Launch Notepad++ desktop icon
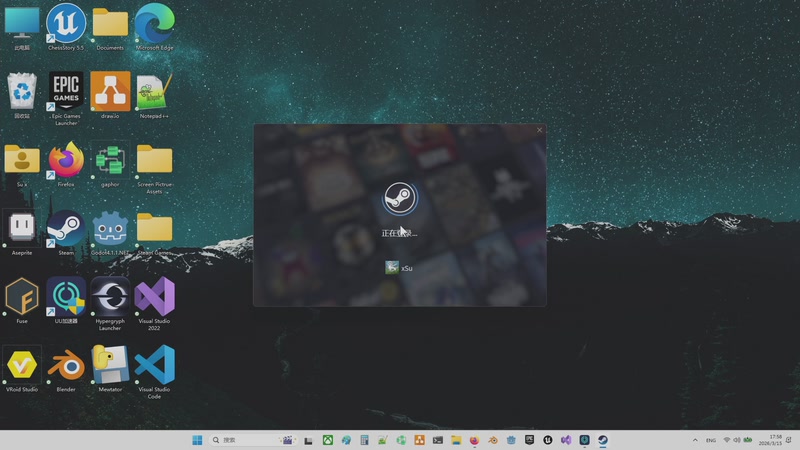The height and width of the screenshot is (450, 800). click(x=155, y=95)
